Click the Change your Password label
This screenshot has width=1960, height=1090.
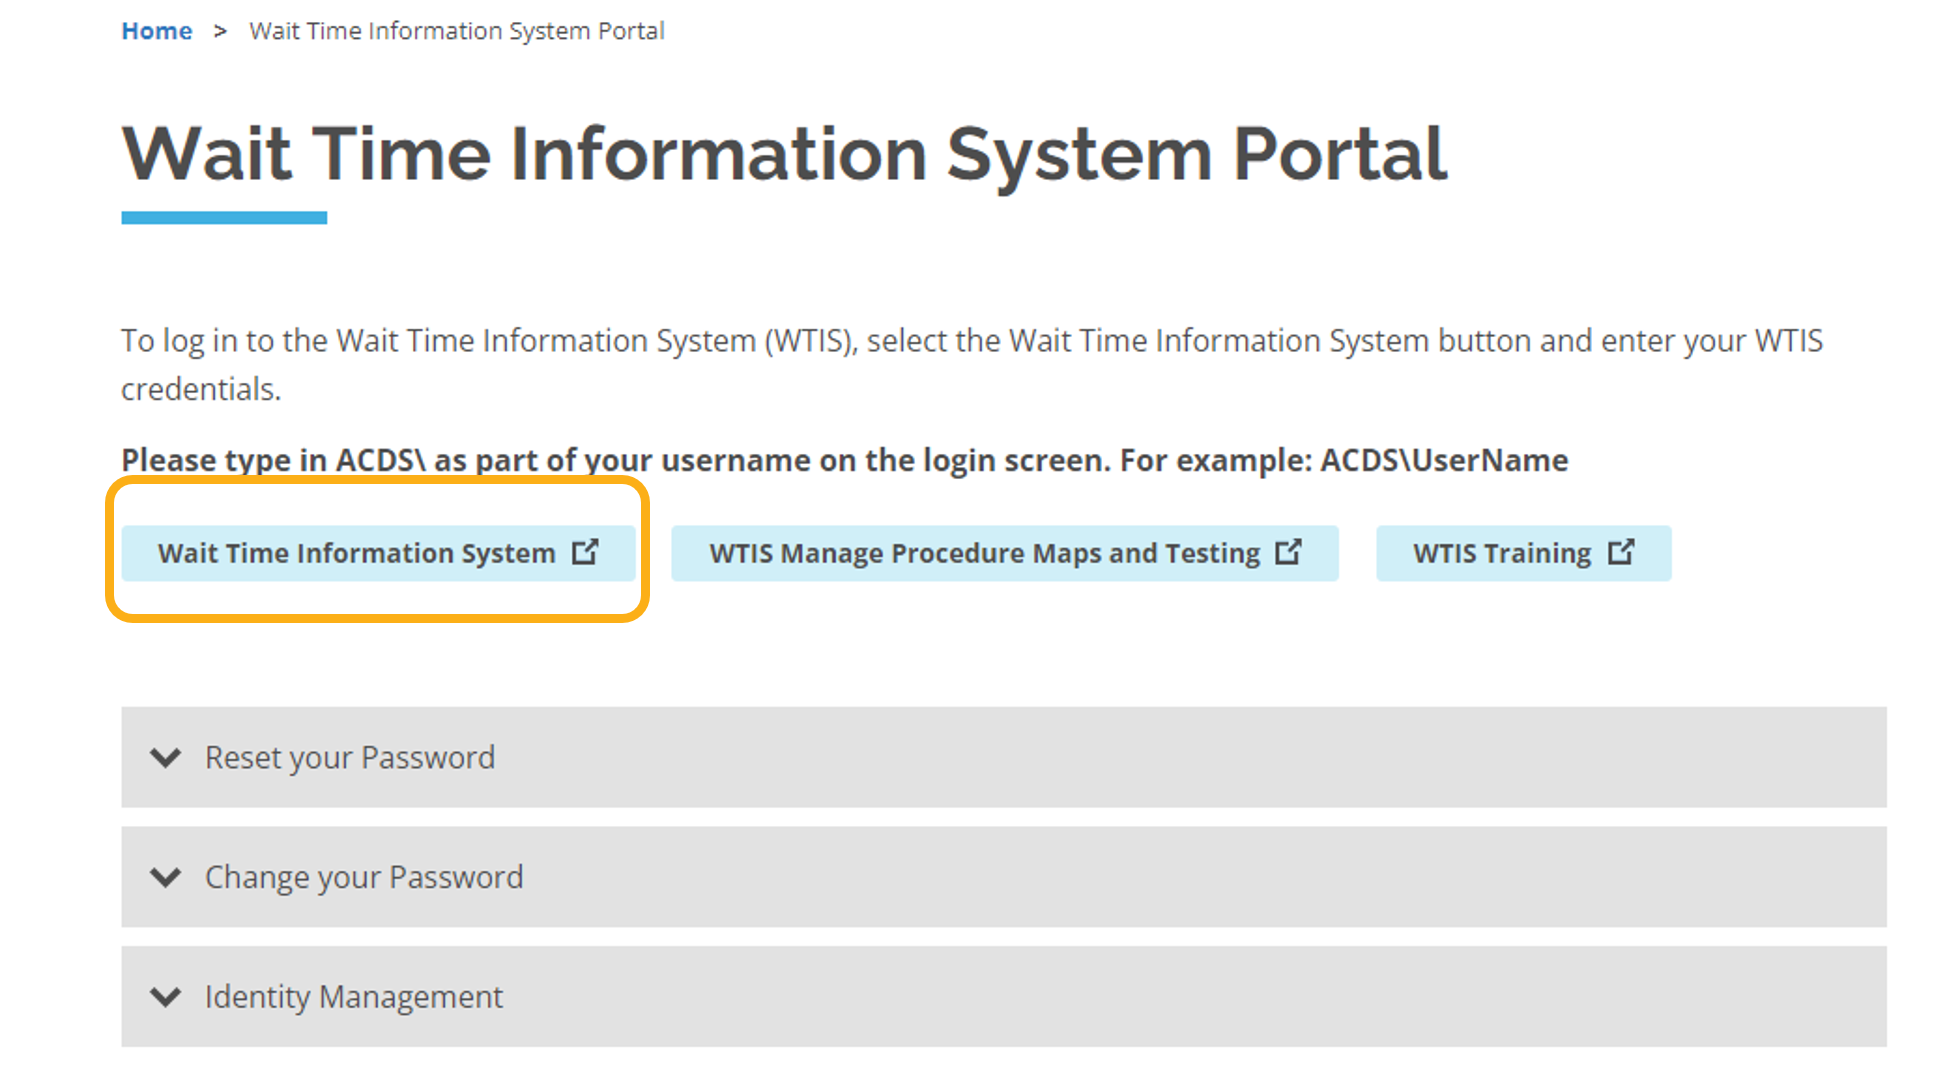click(363, 877)
